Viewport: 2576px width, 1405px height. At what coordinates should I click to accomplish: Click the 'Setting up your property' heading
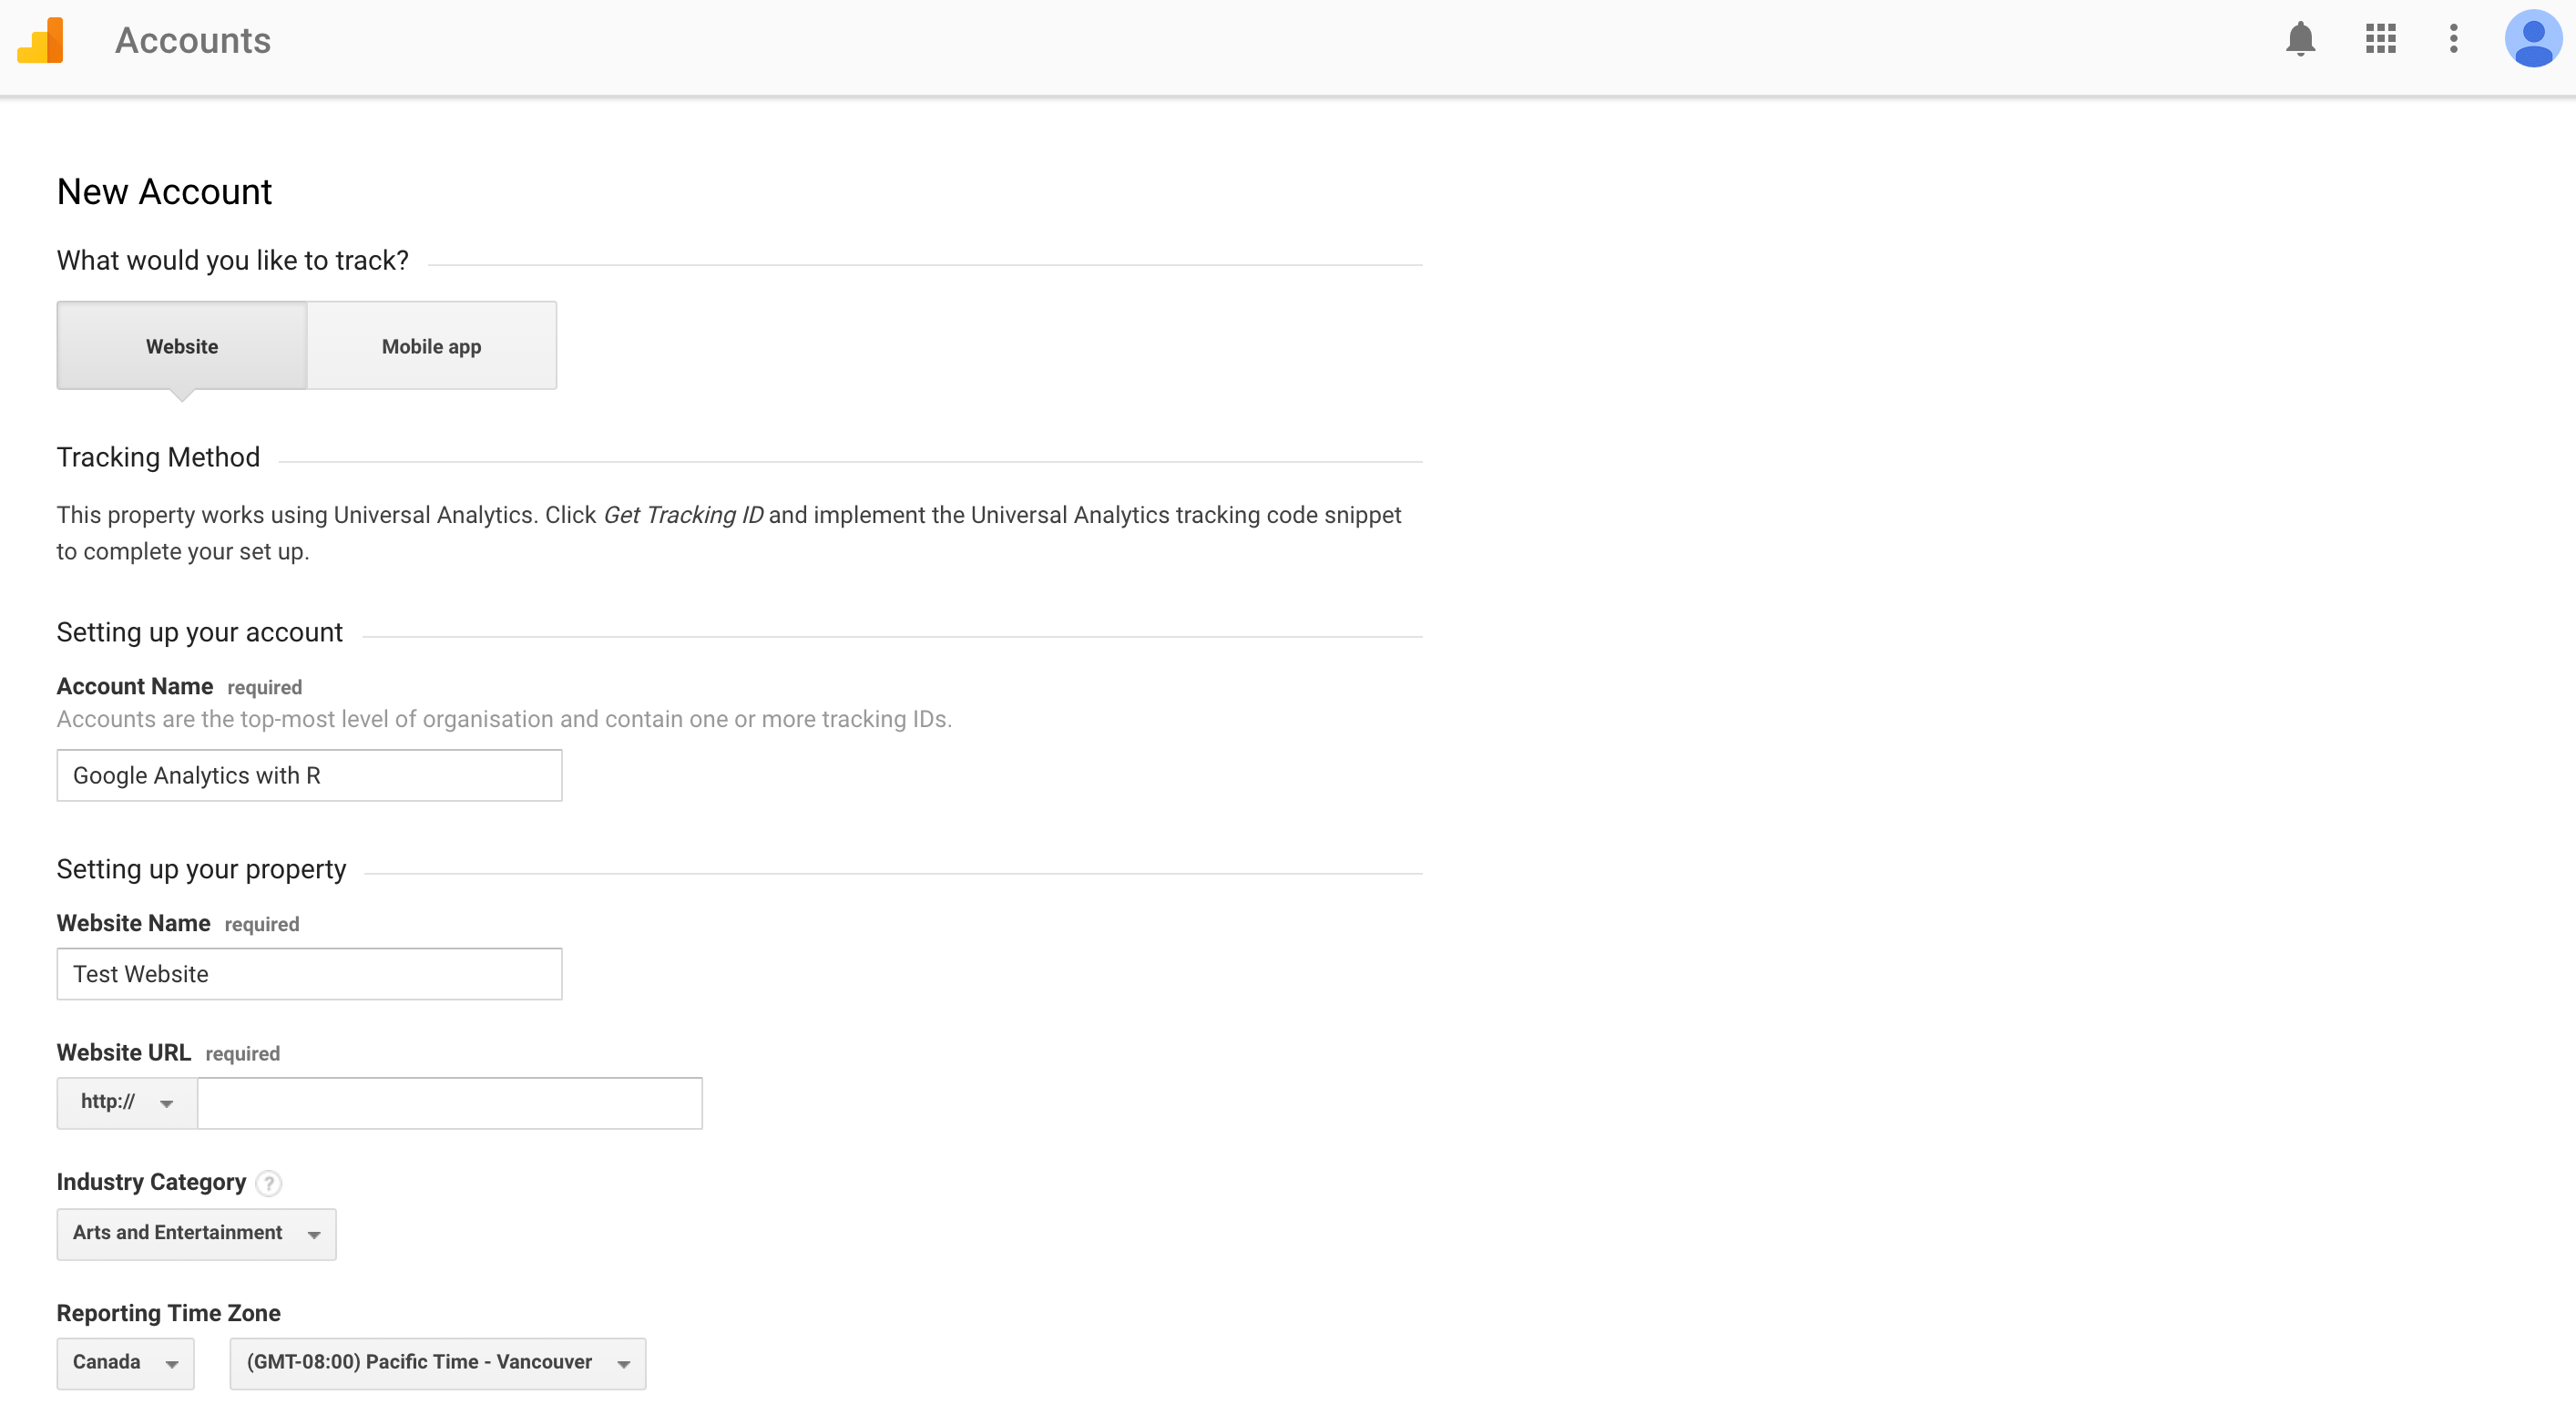[201, 869]
